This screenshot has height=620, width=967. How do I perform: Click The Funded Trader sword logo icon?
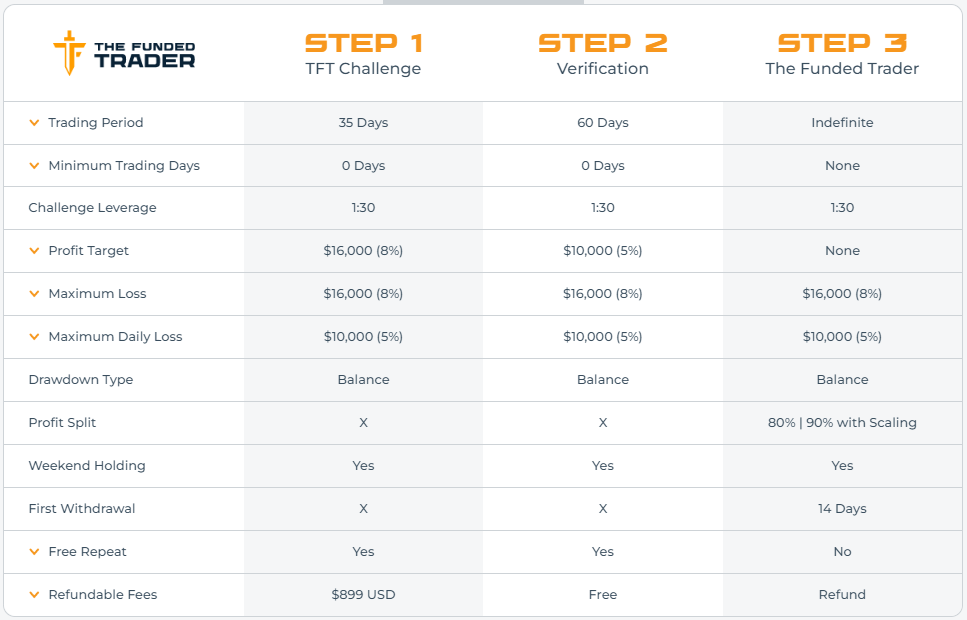pos(69,53)
